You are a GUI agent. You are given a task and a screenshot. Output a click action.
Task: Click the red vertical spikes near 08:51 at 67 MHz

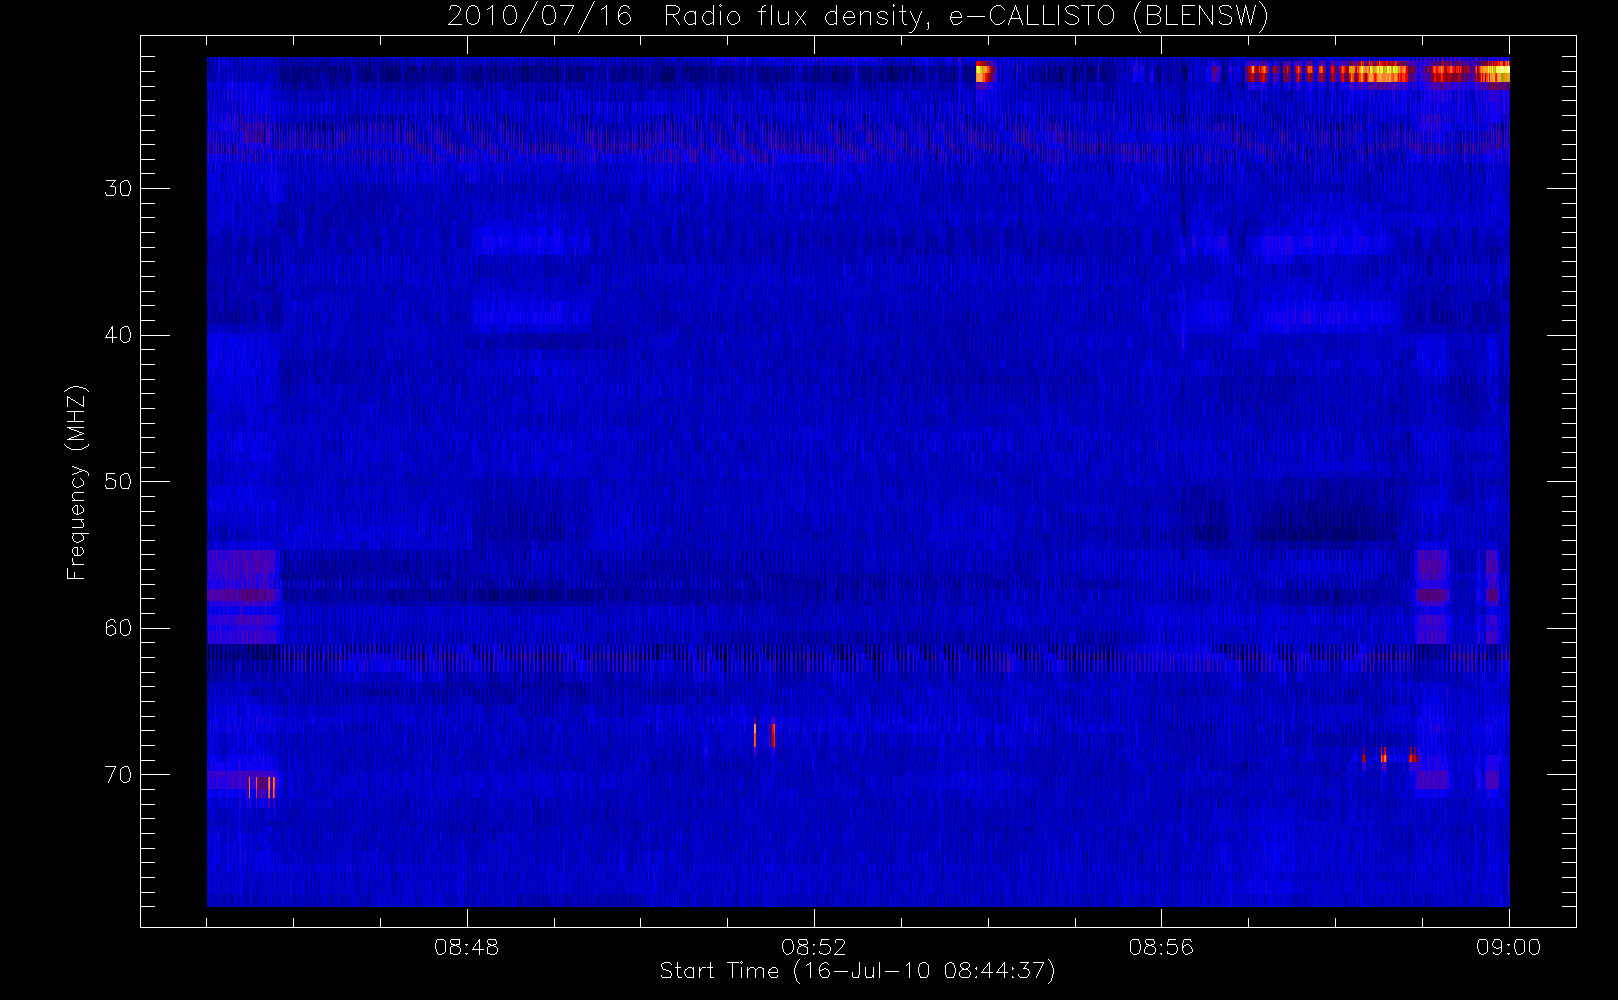coord(764,735)
